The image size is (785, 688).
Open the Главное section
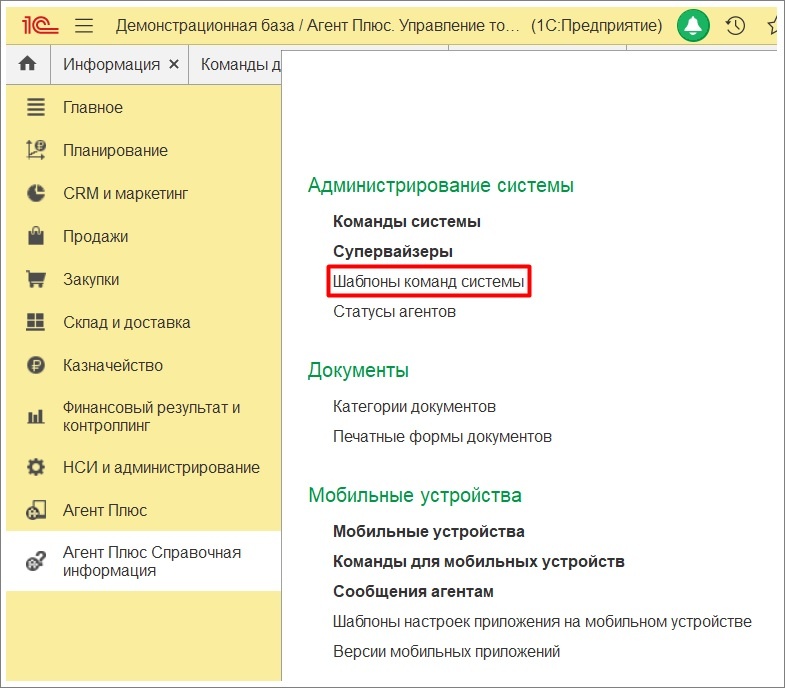[x=143, y=107]
